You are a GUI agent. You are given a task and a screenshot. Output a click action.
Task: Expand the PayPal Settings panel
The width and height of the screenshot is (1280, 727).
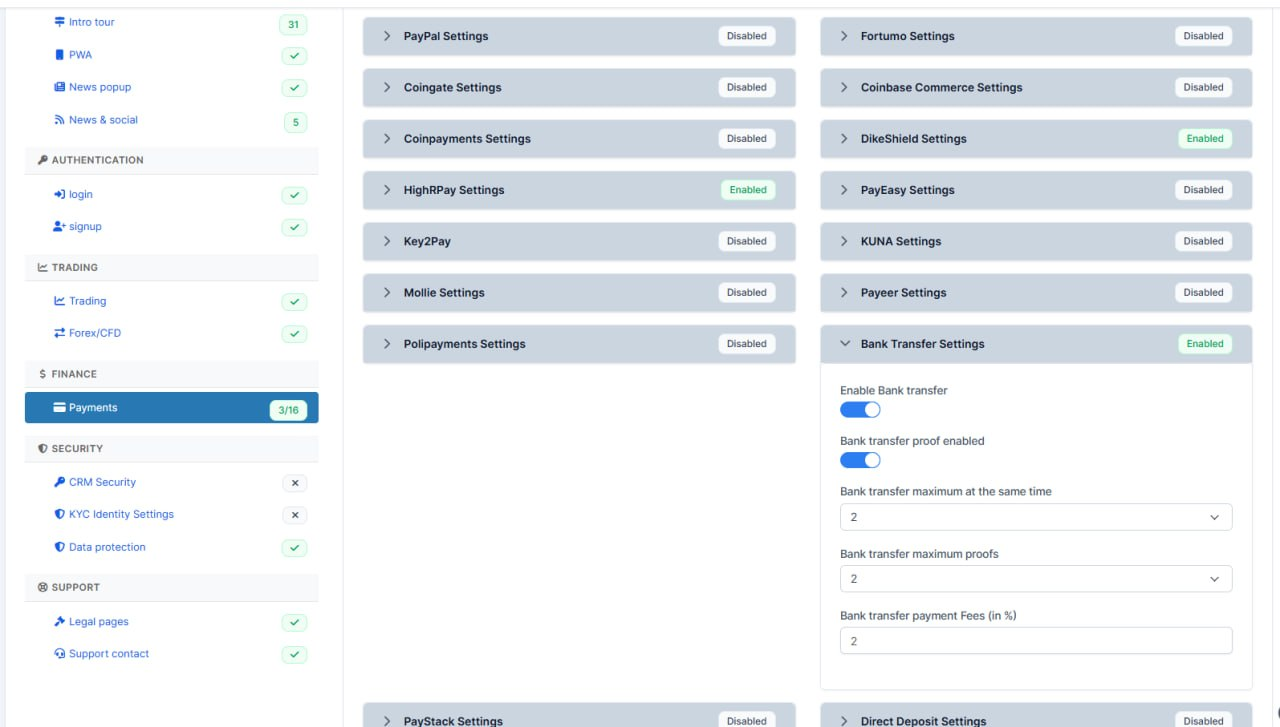click(579, 36)
